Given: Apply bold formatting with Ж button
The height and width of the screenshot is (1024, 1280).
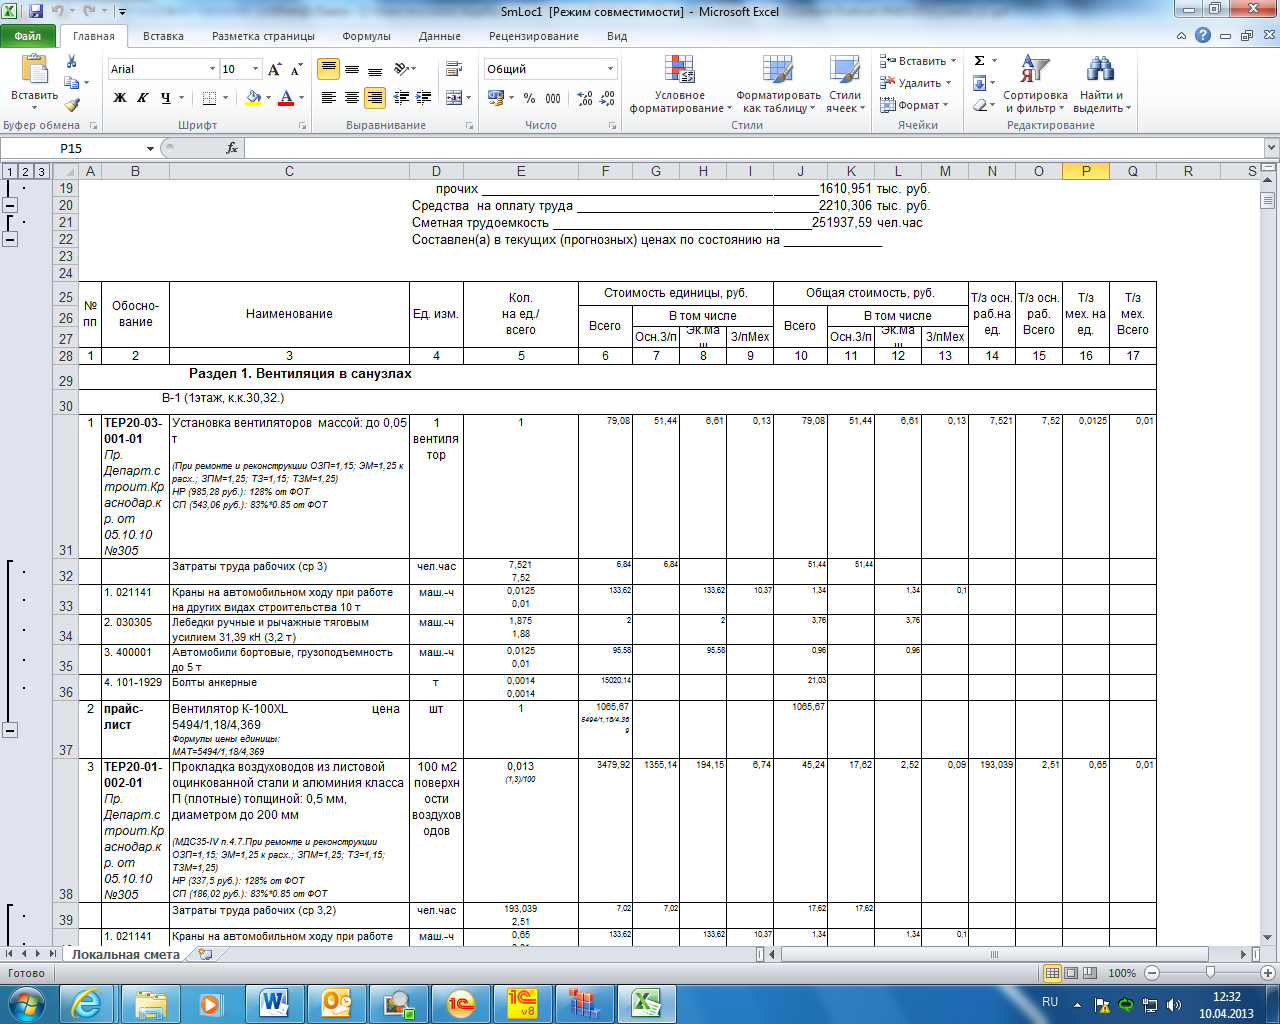Looking at the screenshot, I should click(120, 98).
